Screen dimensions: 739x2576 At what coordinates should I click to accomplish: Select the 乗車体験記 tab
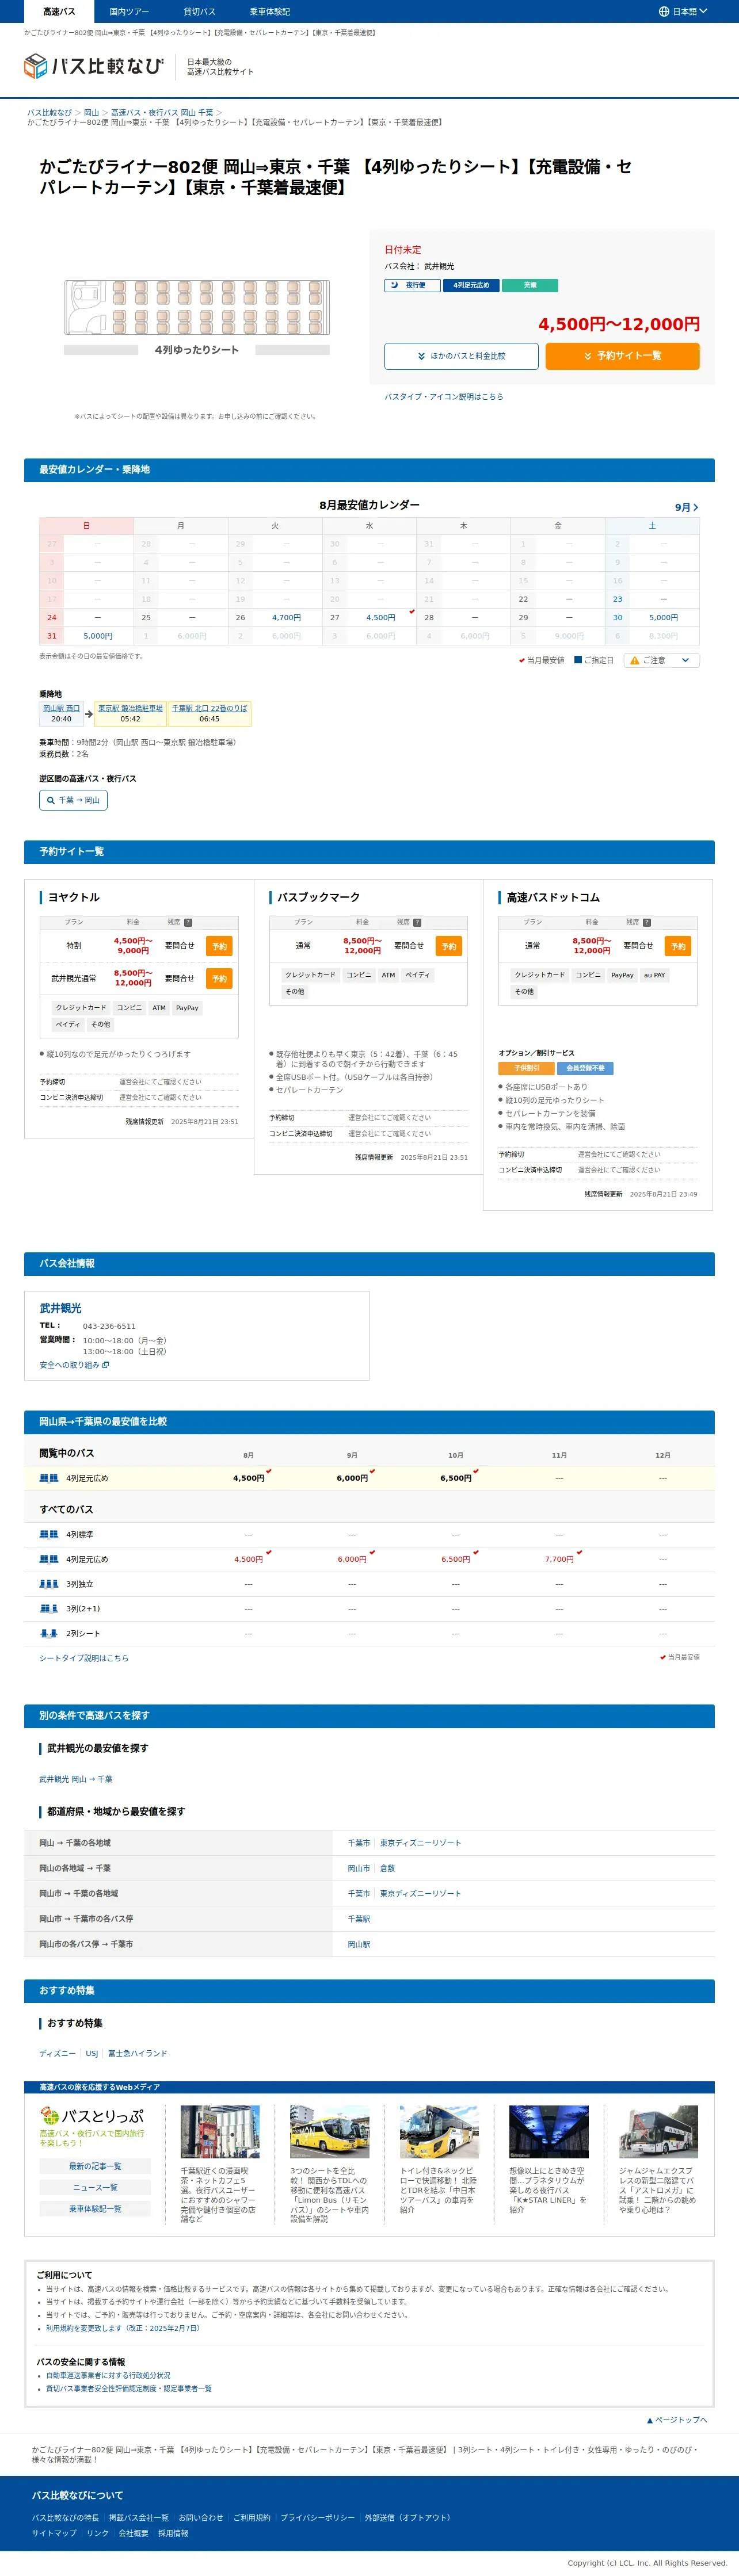(x=270, y=11)
